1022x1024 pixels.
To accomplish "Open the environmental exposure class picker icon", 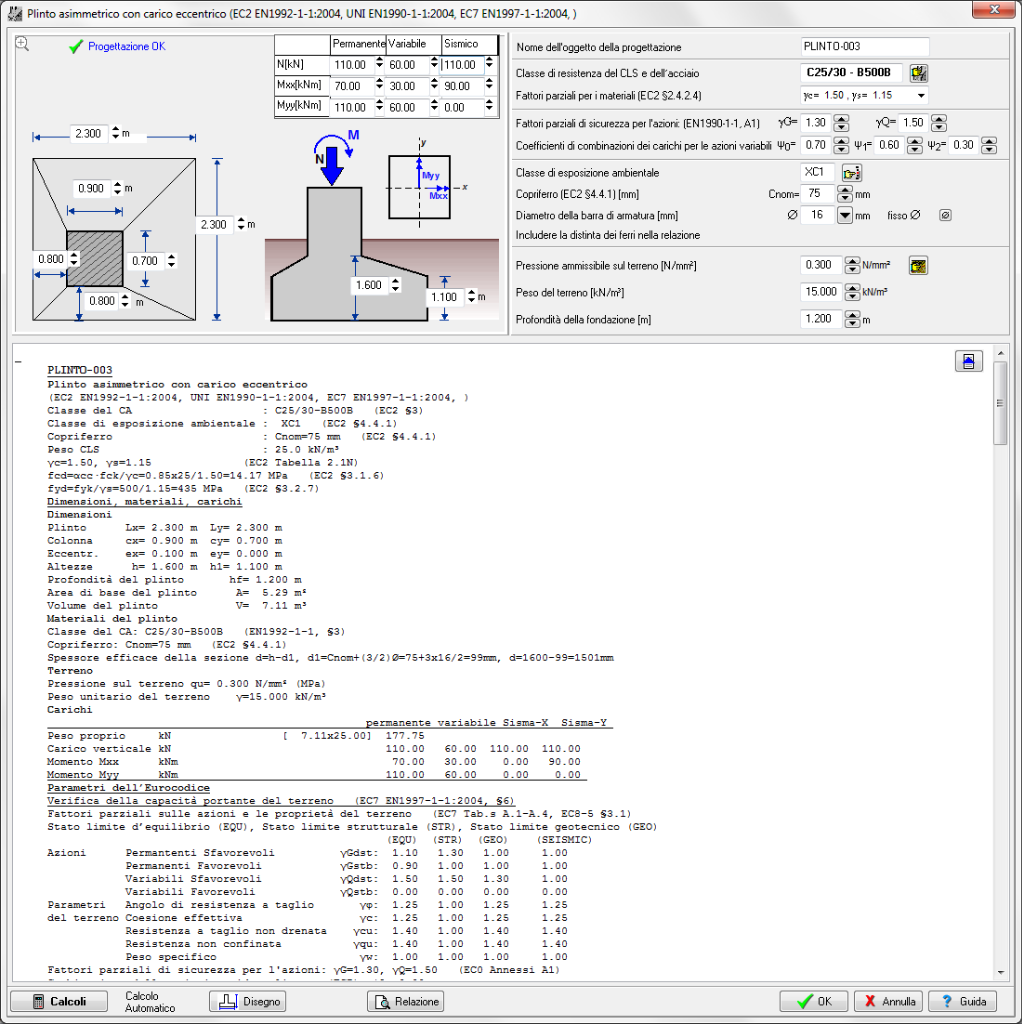I will [x=852, y=173].
